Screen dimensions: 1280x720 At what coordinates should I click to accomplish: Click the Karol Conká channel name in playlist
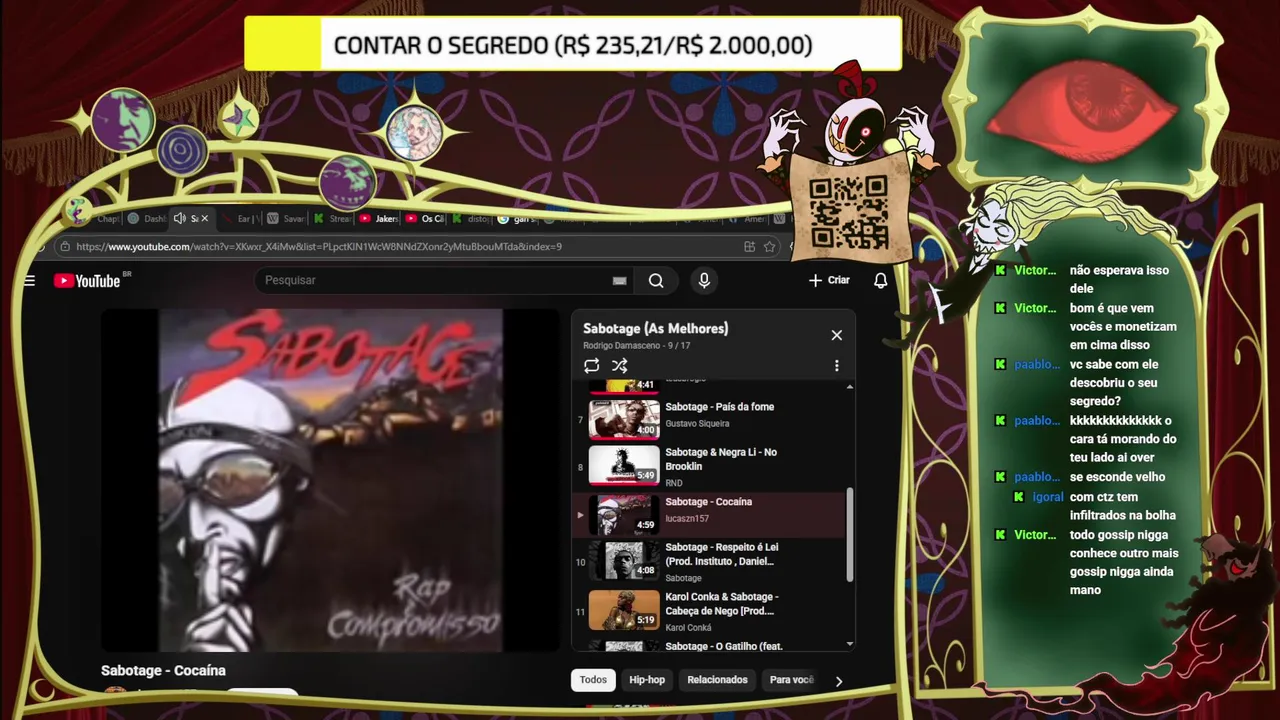(x=687, y=628)
